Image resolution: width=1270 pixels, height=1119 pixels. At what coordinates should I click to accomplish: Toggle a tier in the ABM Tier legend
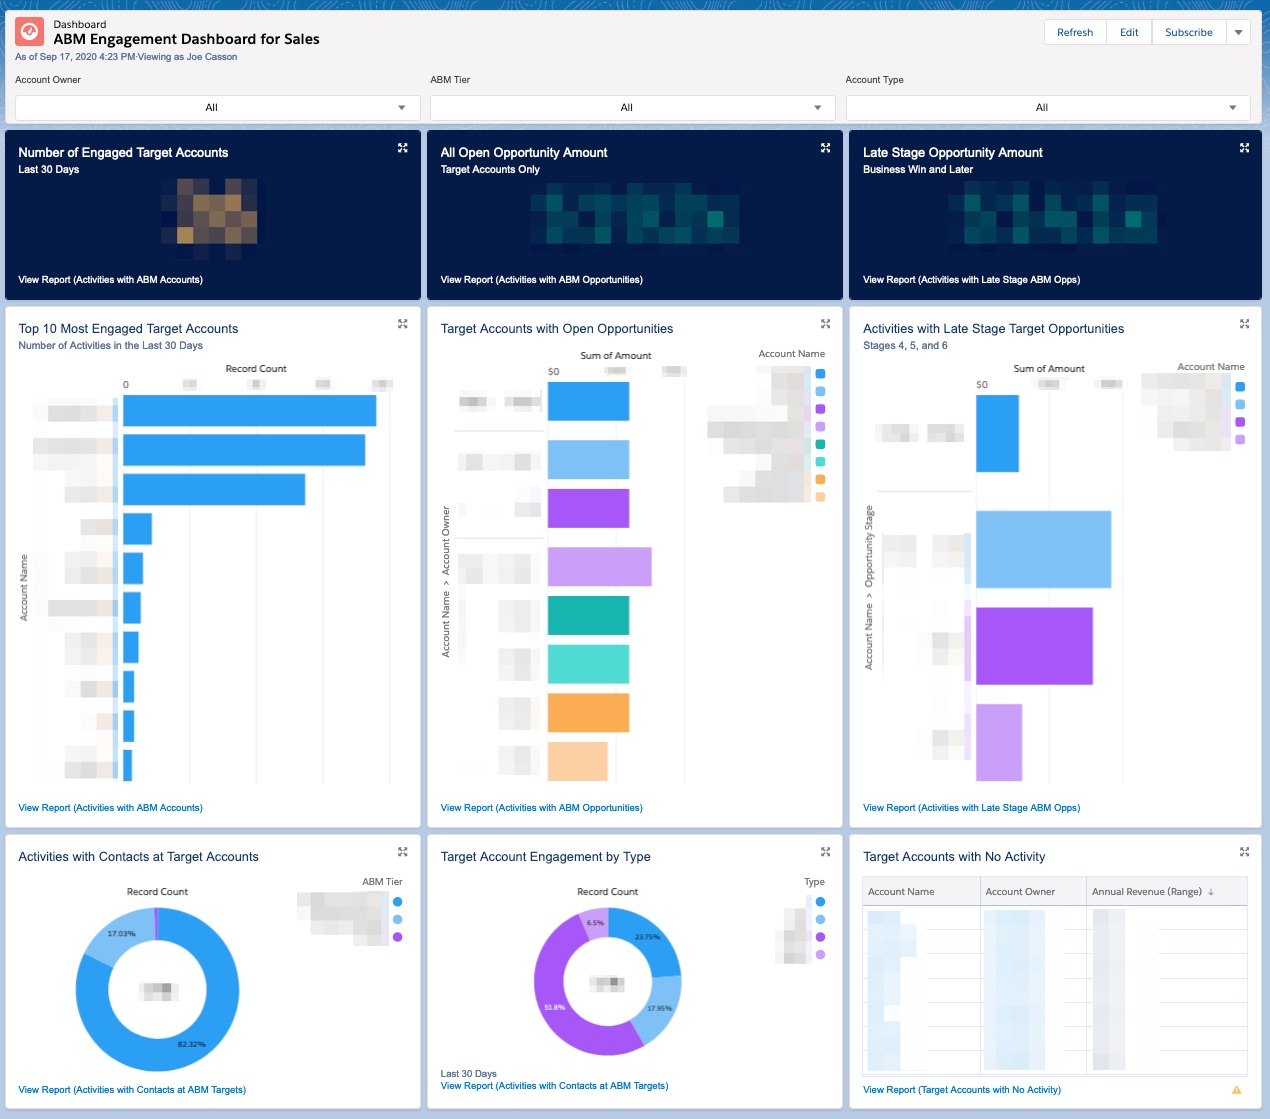[398, 902]
